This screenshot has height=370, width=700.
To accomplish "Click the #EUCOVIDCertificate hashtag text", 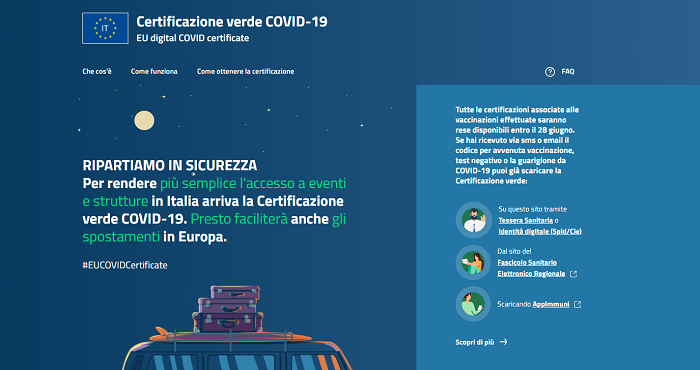I will [x=125, y=265].
